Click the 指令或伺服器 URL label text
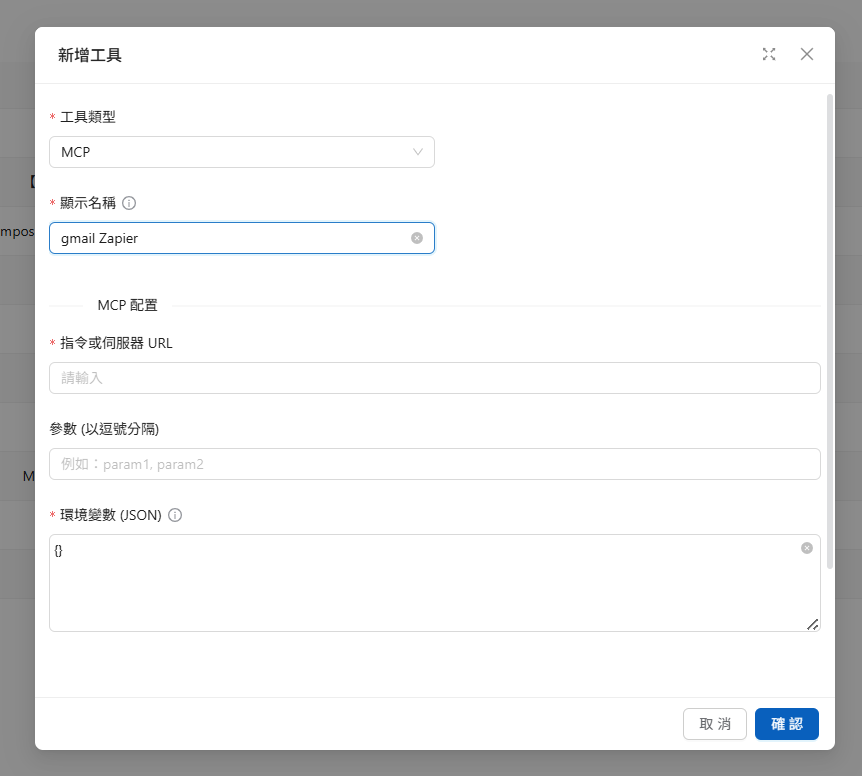This screenshot has height=776, width=862. click(x=116, y=343)
